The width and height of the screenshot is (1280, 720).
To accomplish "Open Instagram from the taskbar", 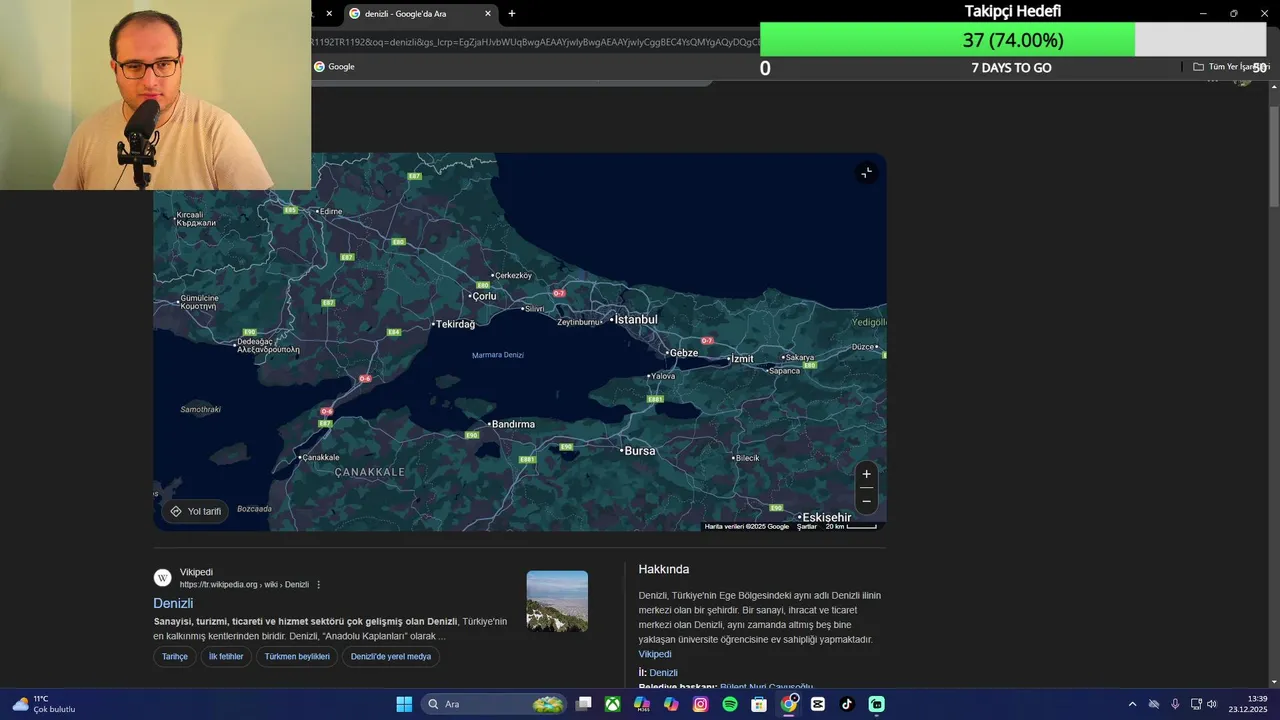I will tap(701, 704).
